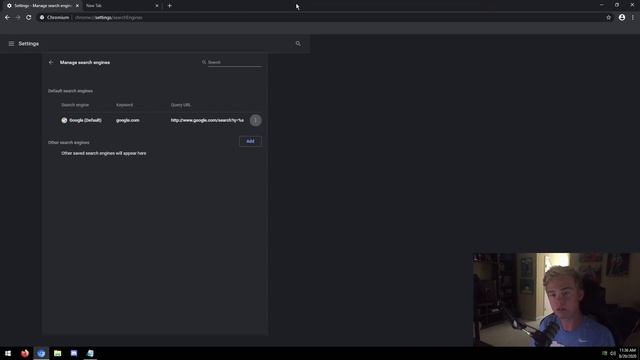The width and height of the screenshot is (640, 360).
Task: Open a new tab with the plus button
Action: 169,6
